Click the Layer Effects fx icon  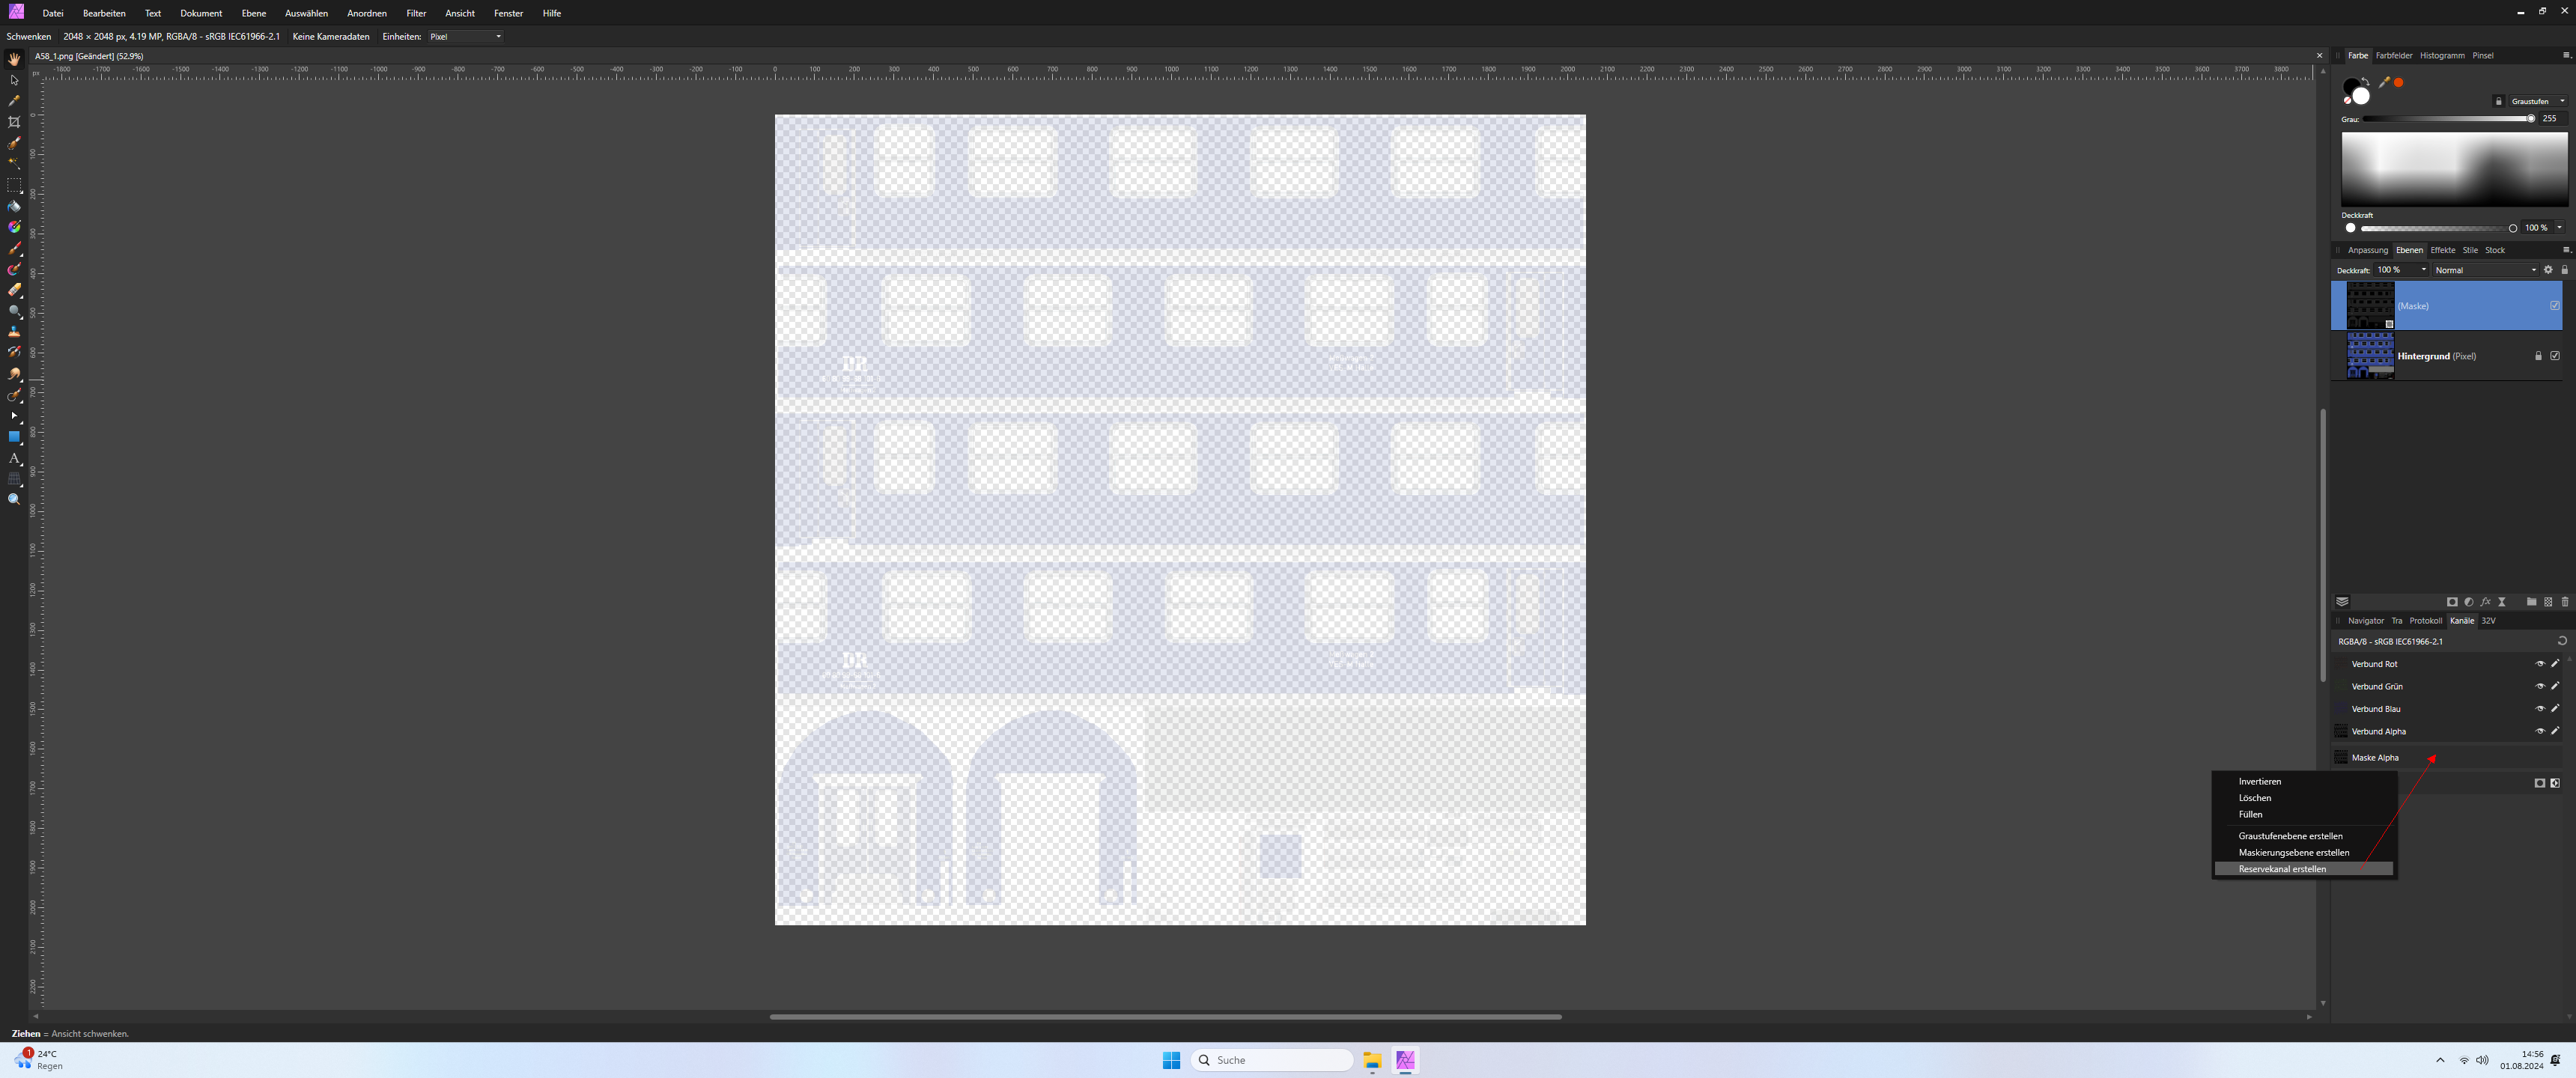(x=2485, y=602)
